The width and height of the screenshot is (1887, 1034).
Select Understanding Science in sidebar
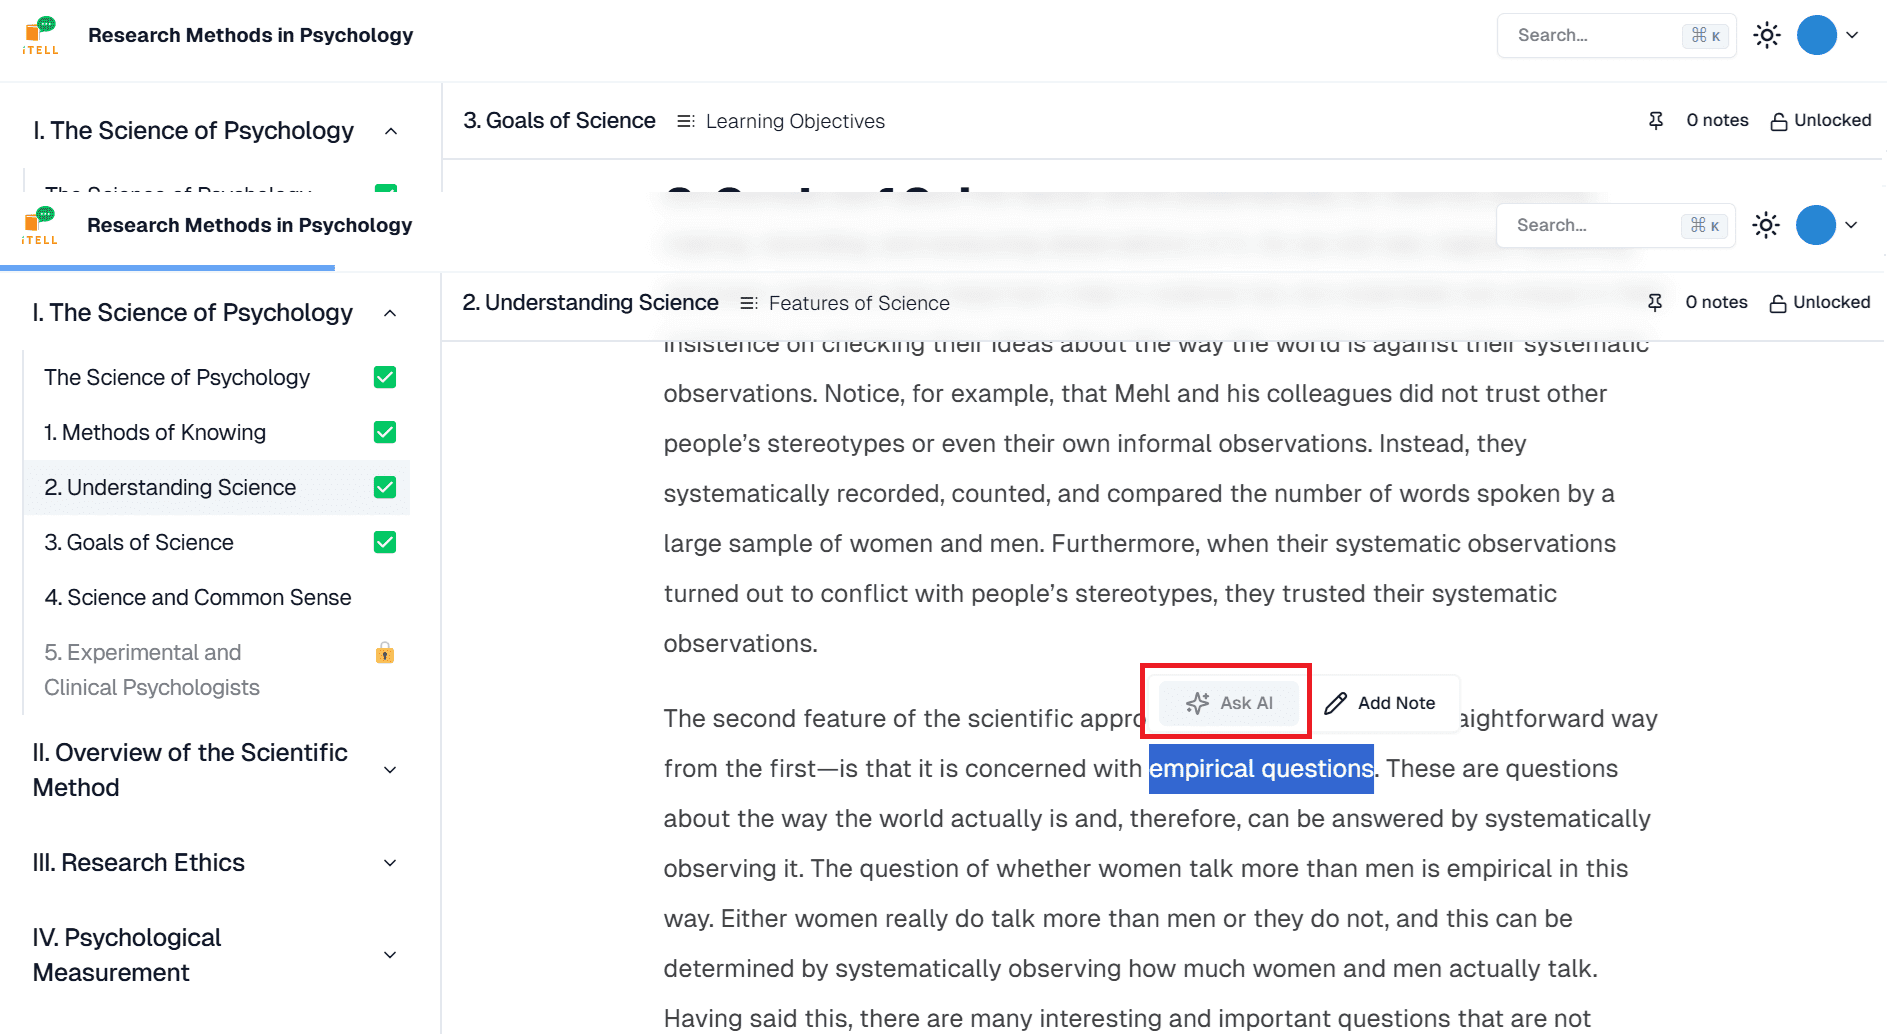tap(170, 487)
